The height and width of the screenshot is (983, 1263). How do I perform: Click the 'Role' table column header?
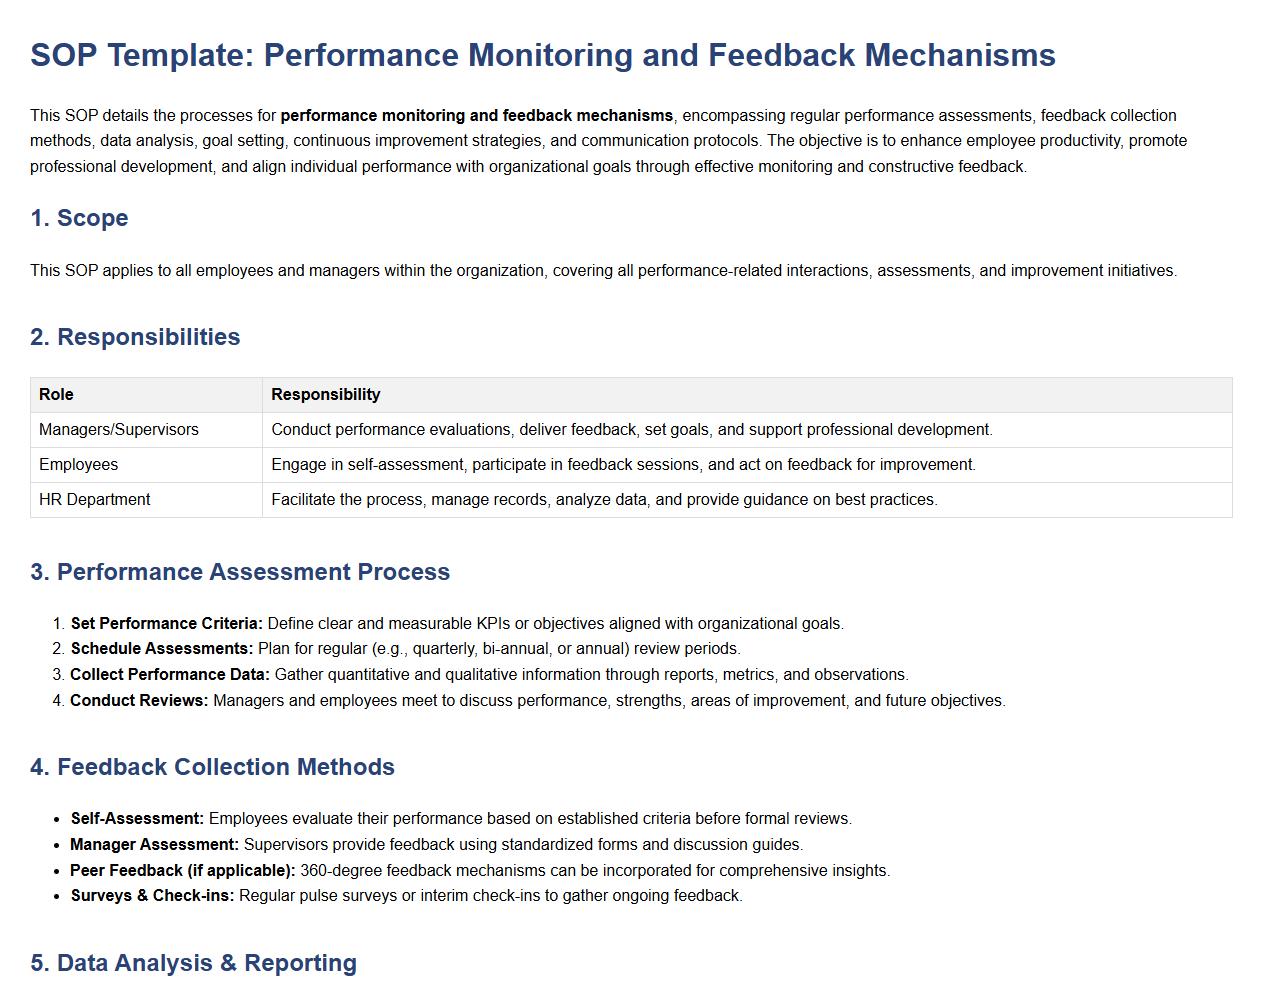click(x=56, y=395)
